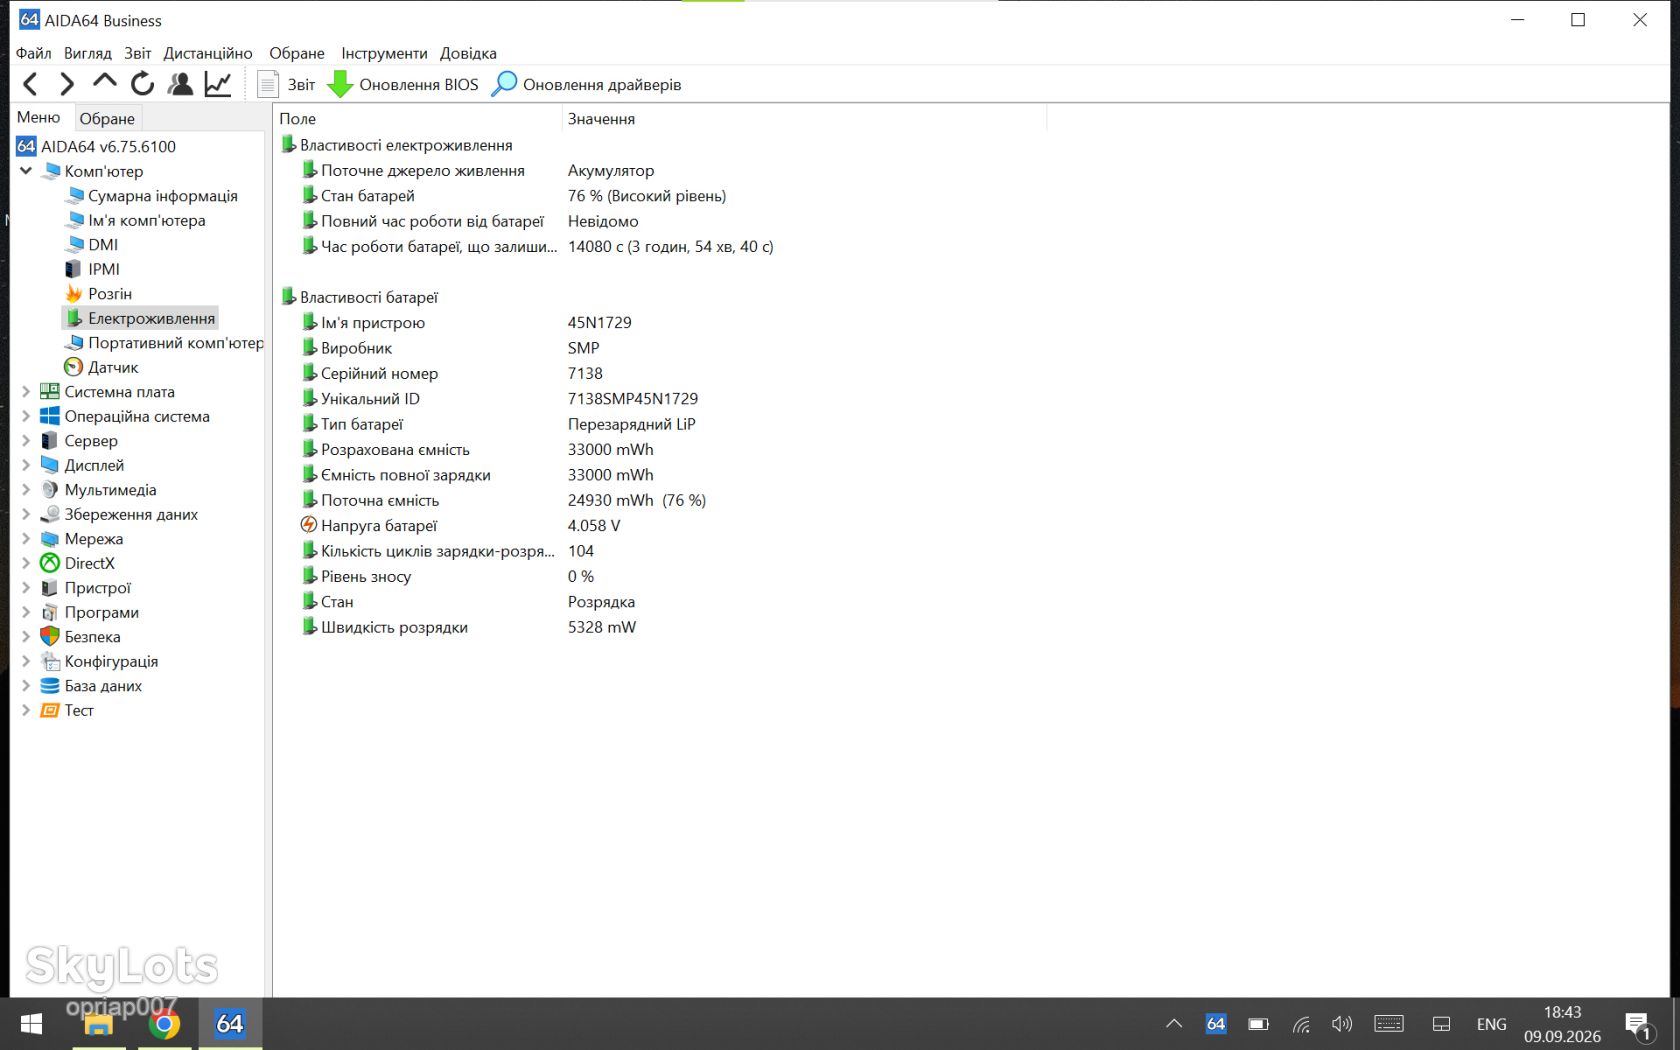Expand the Системна плата node
This screenshot has width=1680, height=1050.
pos(26,392)
